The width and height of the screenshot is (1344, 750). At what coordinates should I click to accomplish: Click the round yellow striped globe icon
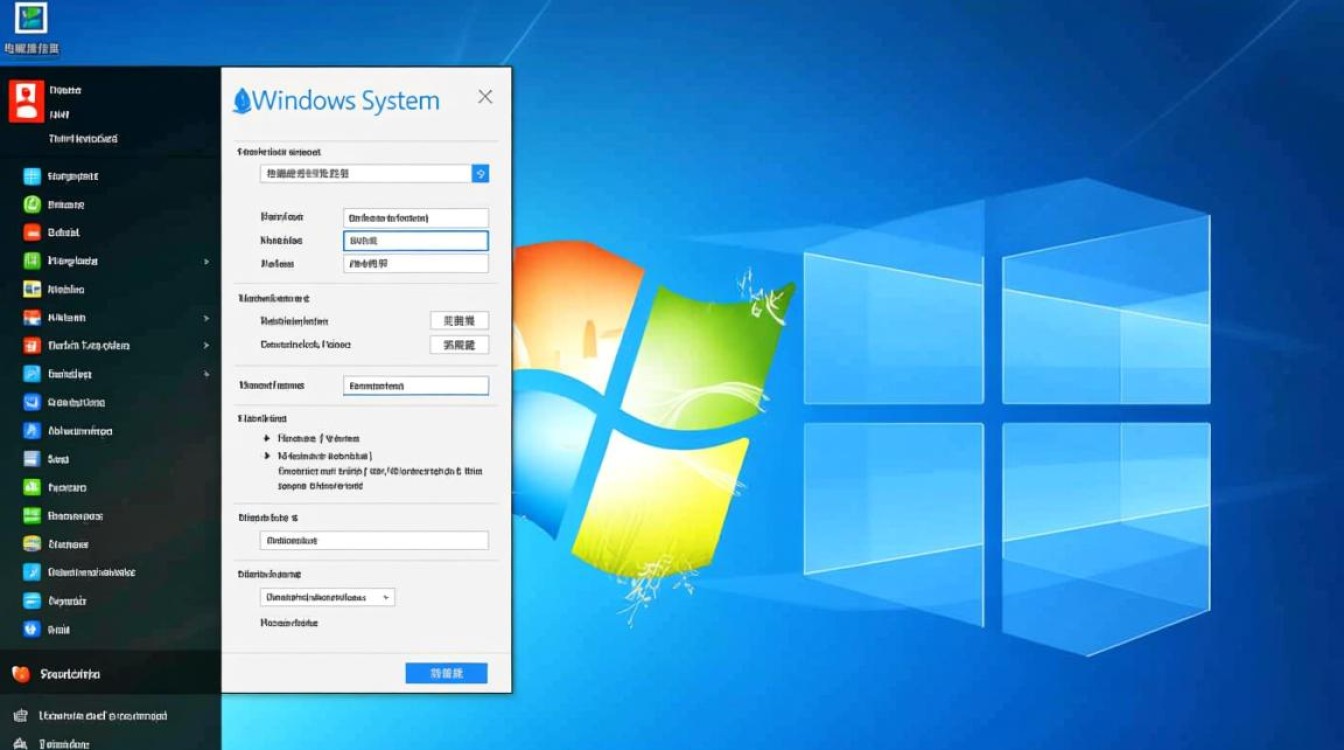[31, 544]
